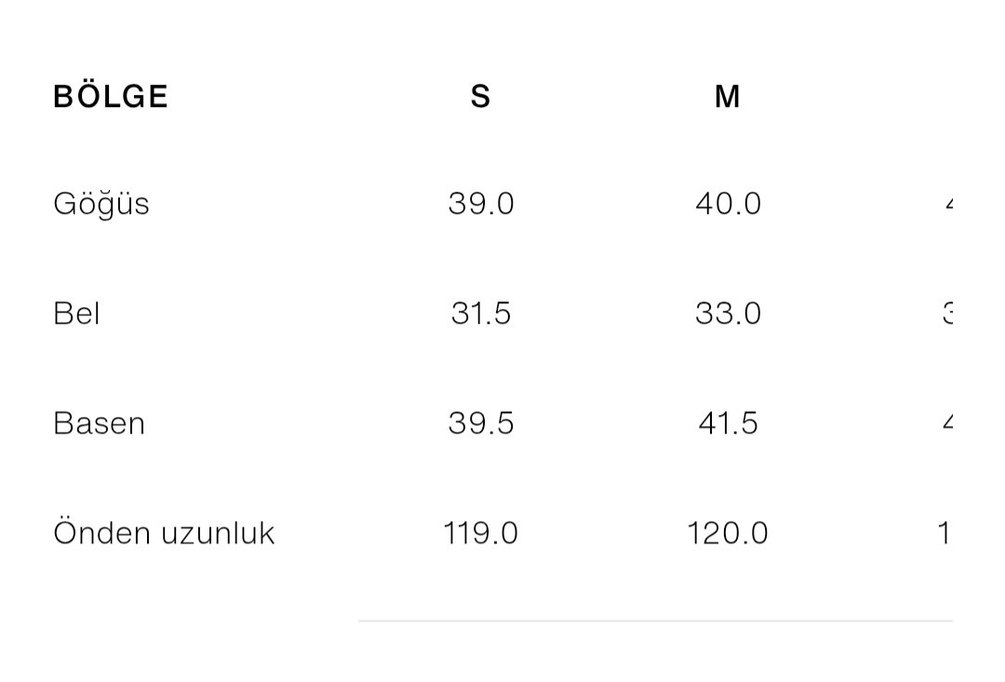
Task: Click the cut-off Önden uzunluk value at right
Action: point(943,533)
